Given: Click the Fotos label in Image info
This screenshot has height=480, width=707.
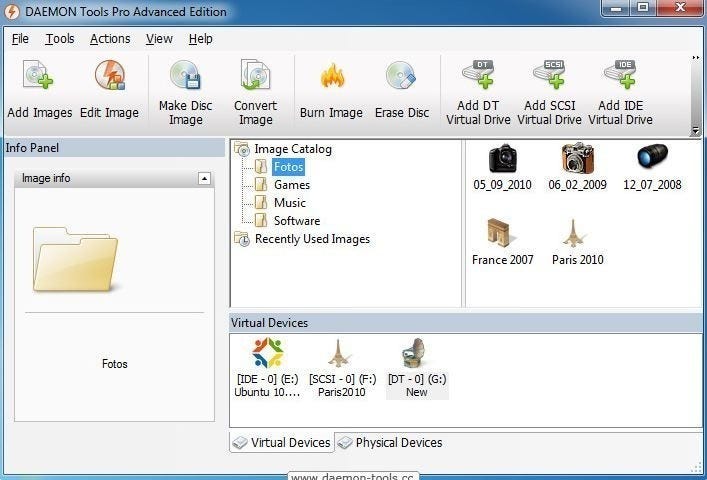Looking at the screenshot, I should (x=115, y=364).
